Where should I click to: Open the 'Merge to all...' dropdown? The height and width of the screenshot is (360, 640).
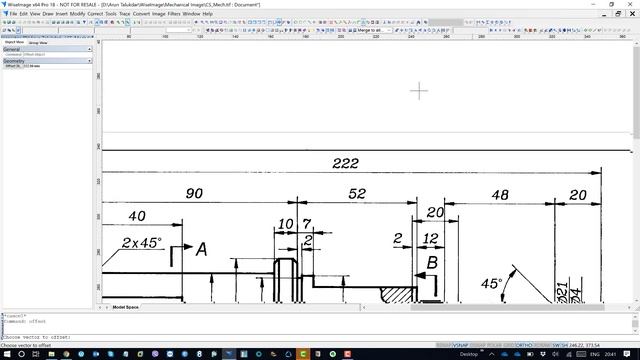389,30
